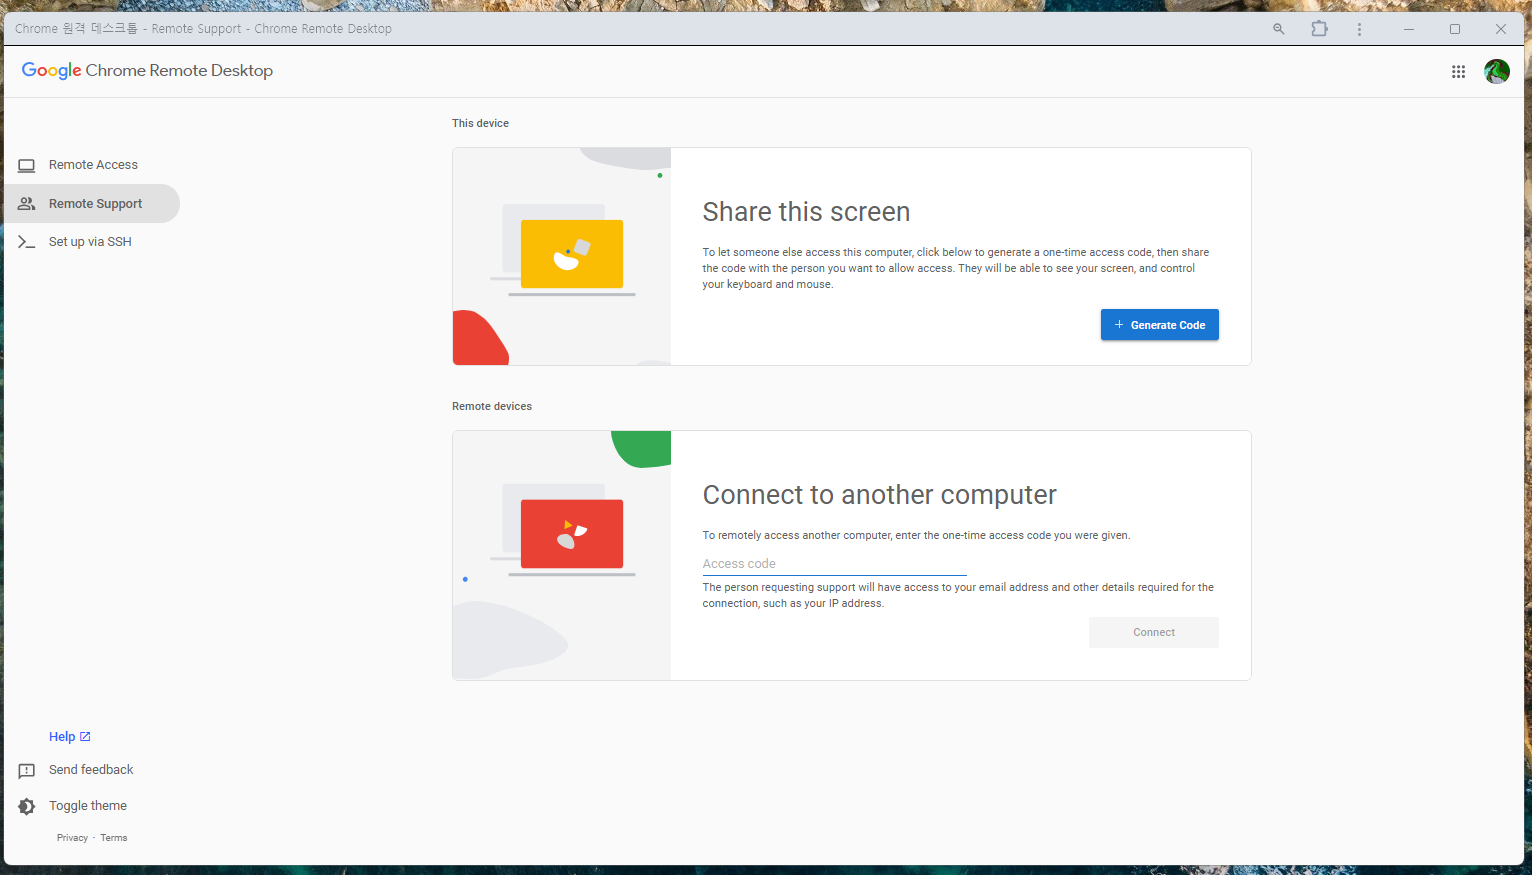1532x875 pixels.
Task: Open the Google apps grid
Action: click(x=1458, y=71)
